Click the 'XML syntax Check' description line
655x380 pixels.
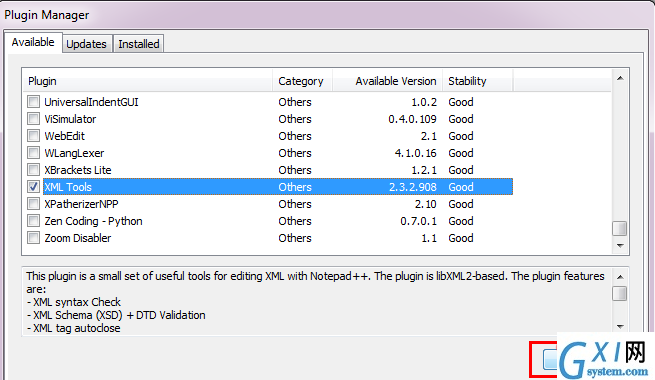(74, 302)
